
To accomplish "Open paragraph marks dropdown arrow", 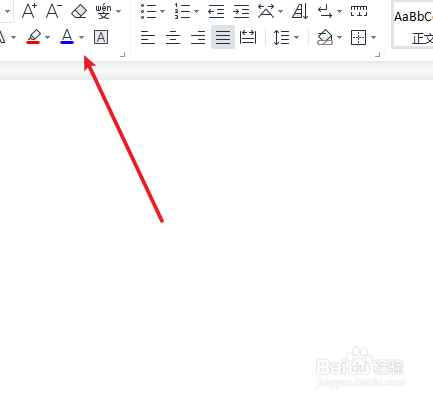I will pyautogui.click(x=339, y=11).
